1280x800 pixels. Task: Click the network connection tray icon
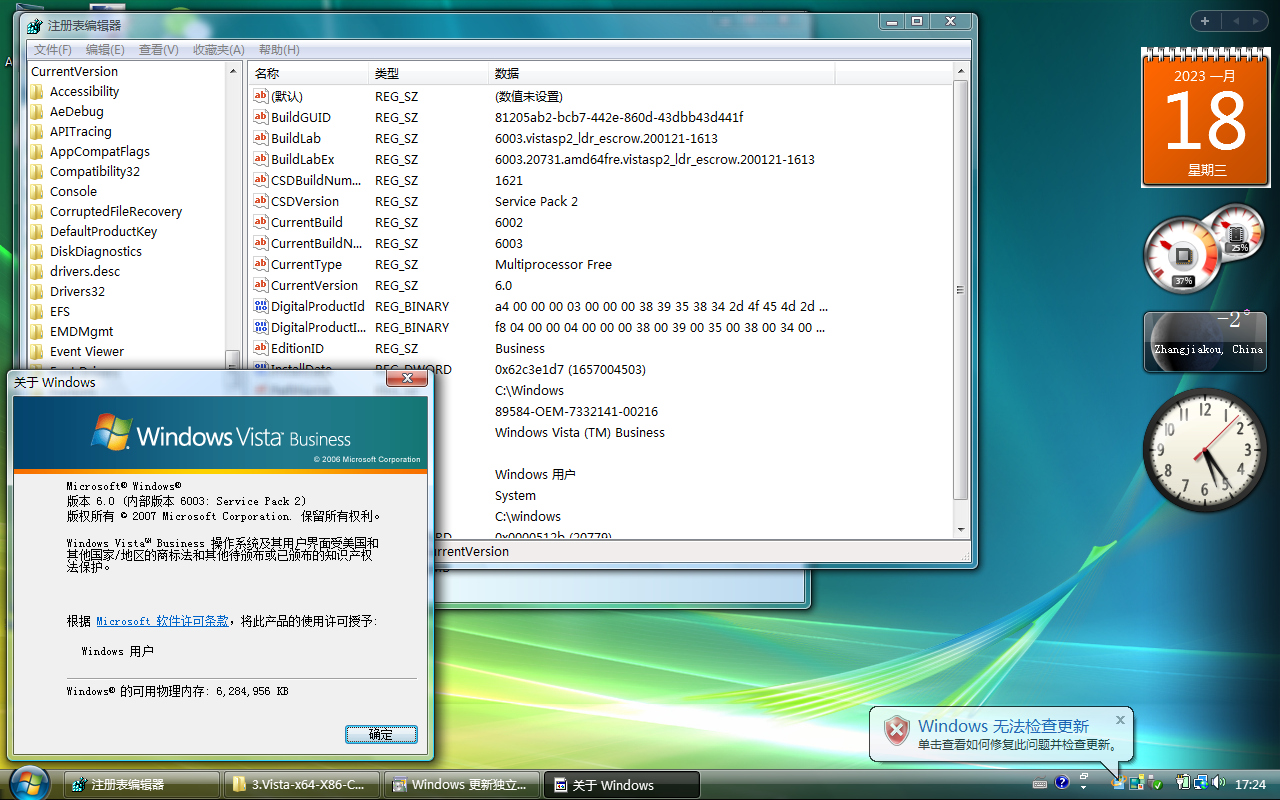point(1201,783)
